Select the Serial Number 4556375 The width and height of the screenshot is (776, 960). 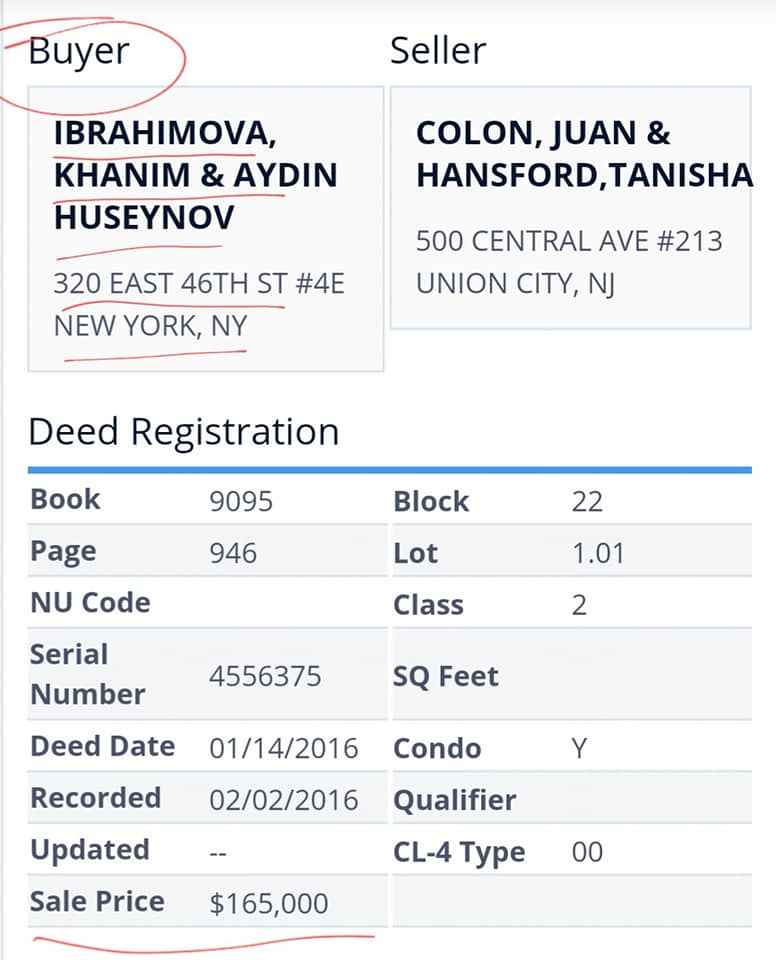[265, 677]
